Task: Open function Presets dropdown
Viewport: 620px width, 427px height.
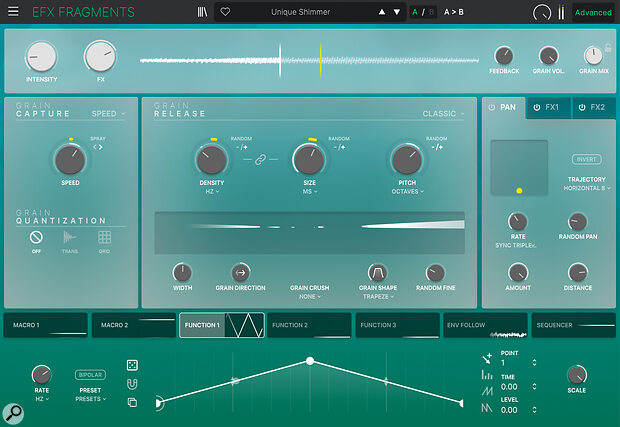Action: (91, 399)
